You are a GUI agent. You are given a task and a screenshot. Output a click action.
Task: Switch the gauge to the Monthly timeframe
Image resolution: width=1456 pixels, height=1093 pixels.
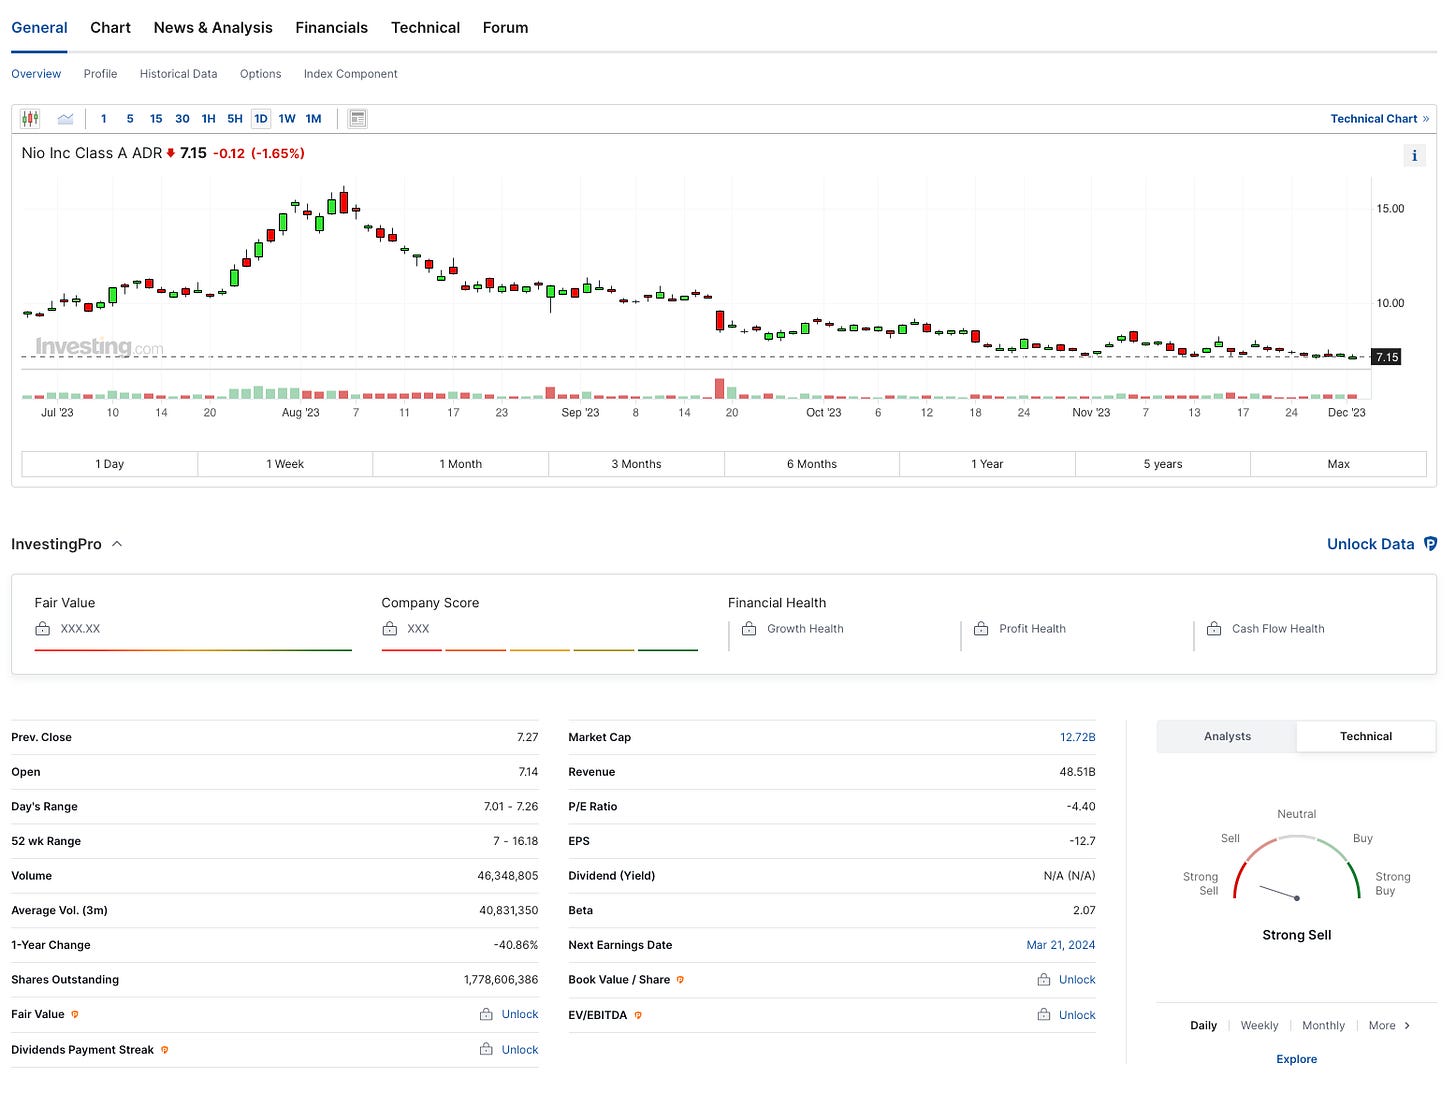tap(1323, 1026)
